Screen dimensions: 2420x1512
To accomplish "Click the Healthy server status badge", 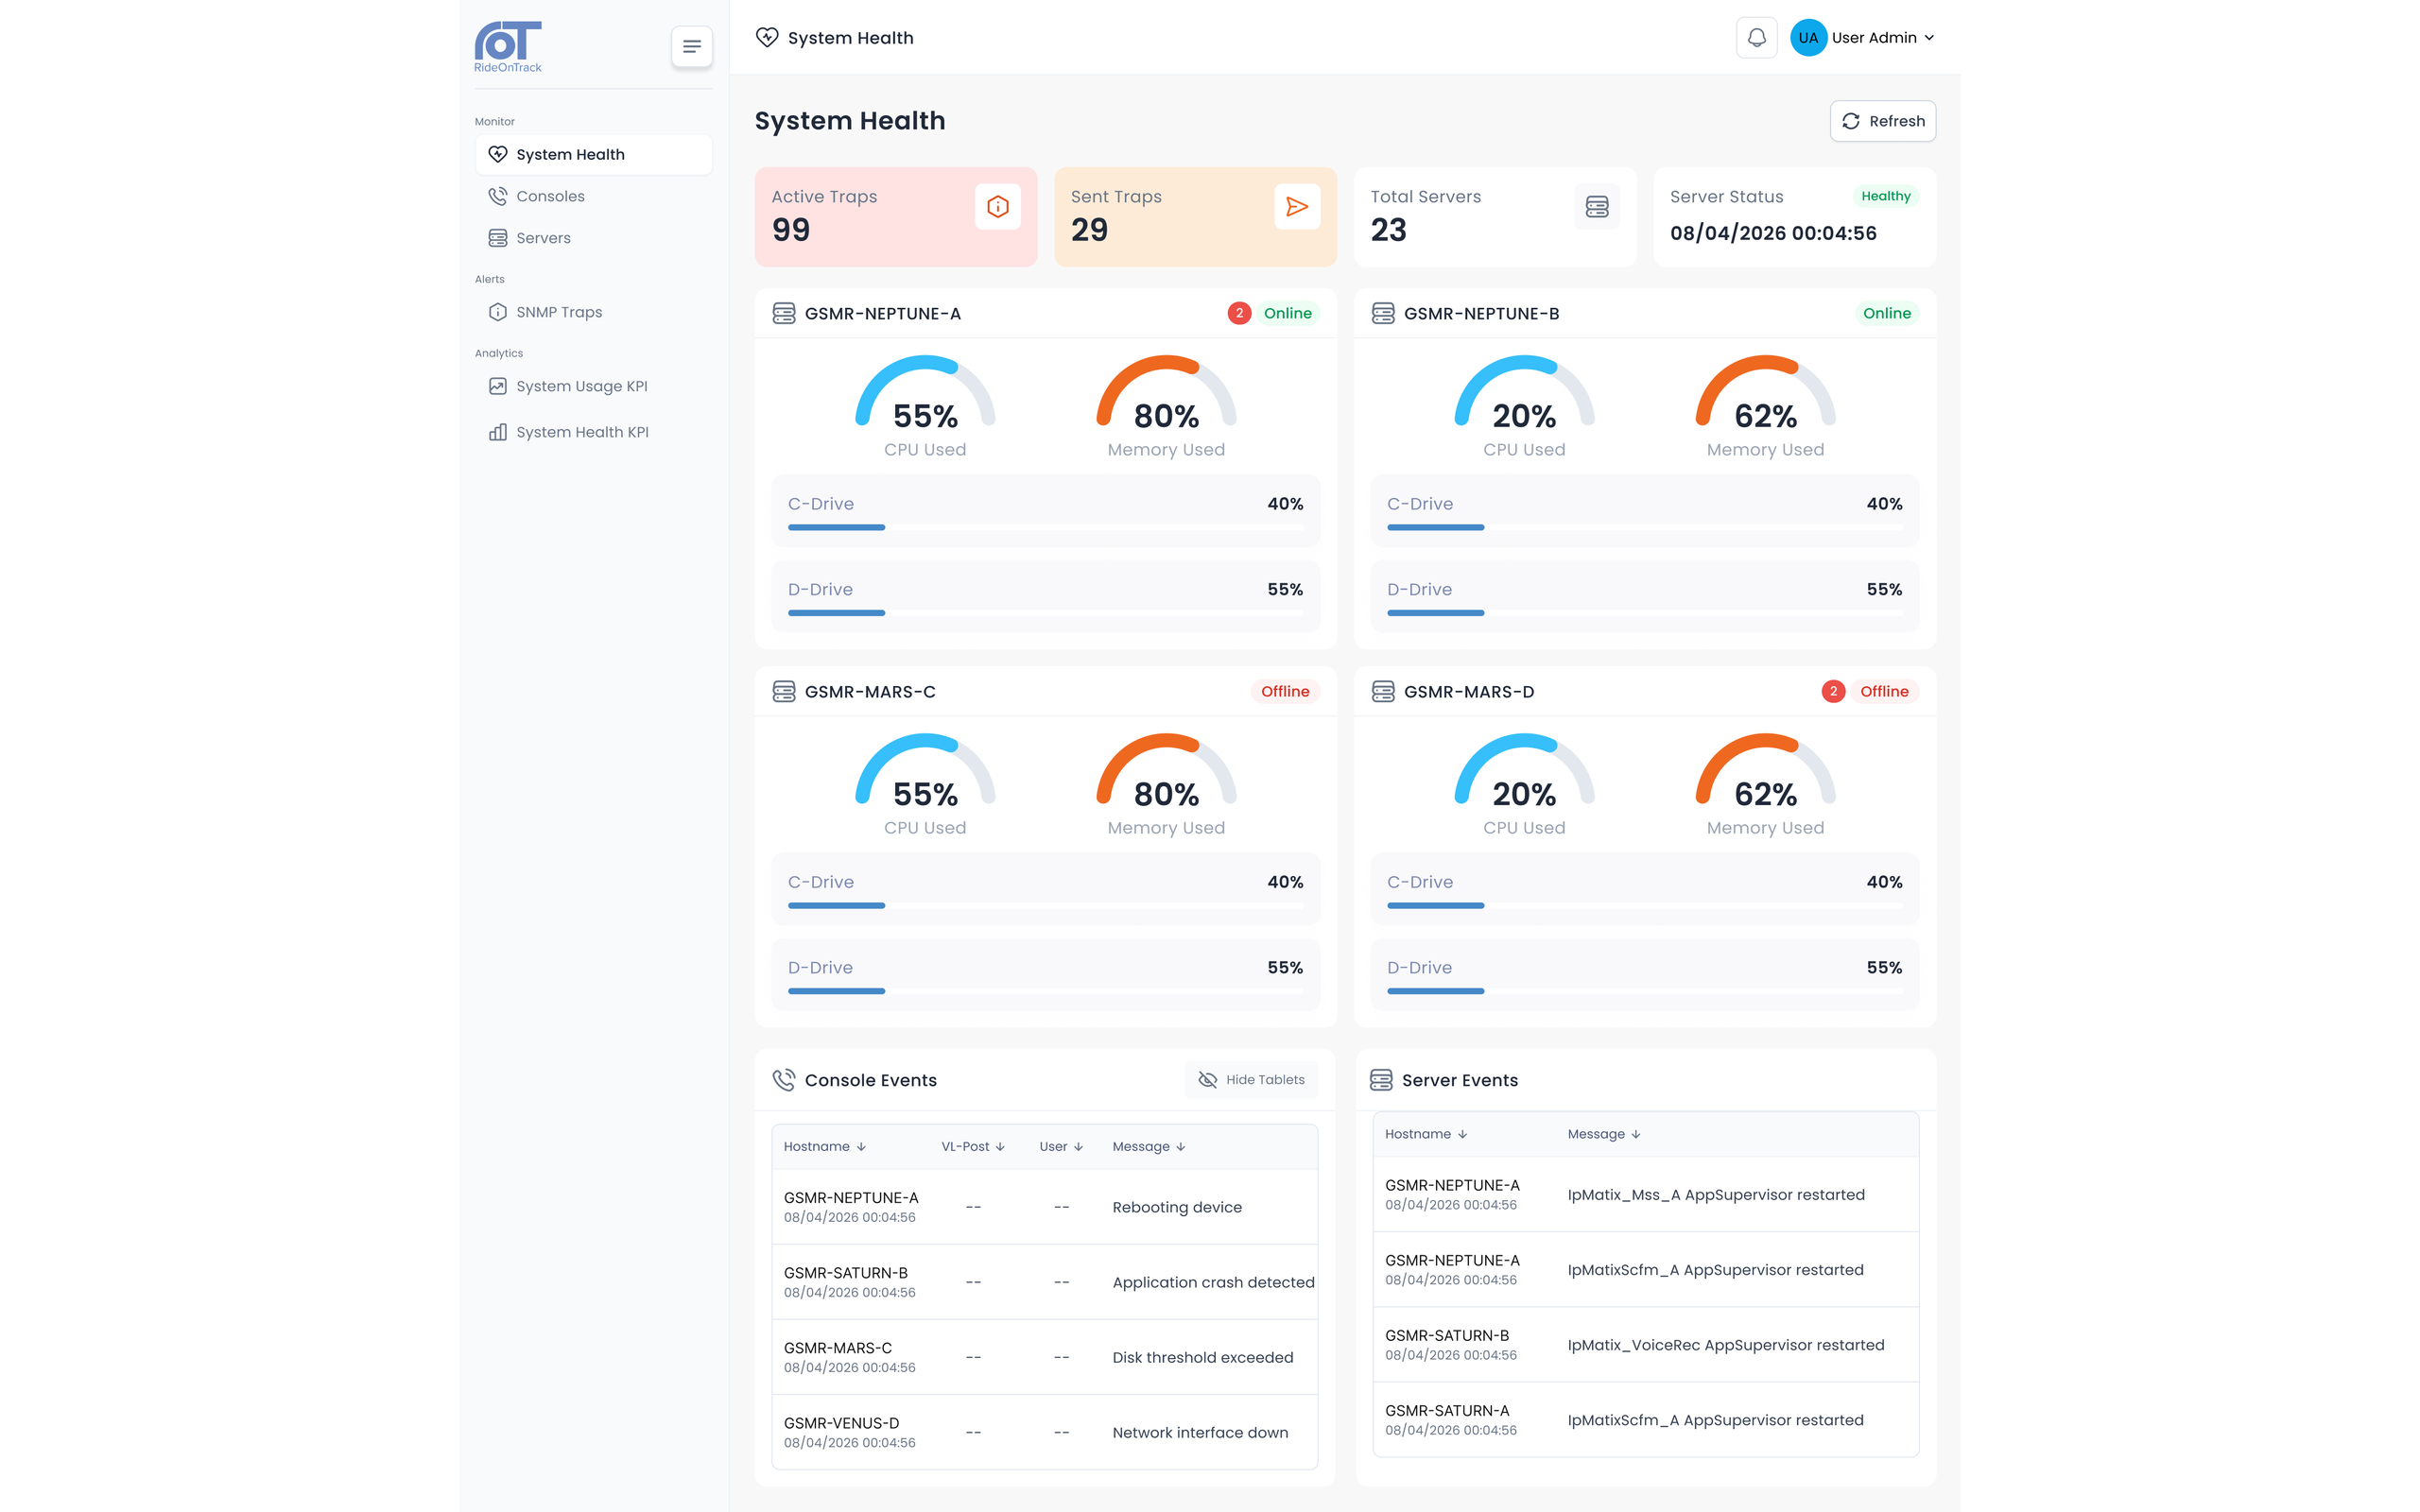I will click(x=1885, y=197).
